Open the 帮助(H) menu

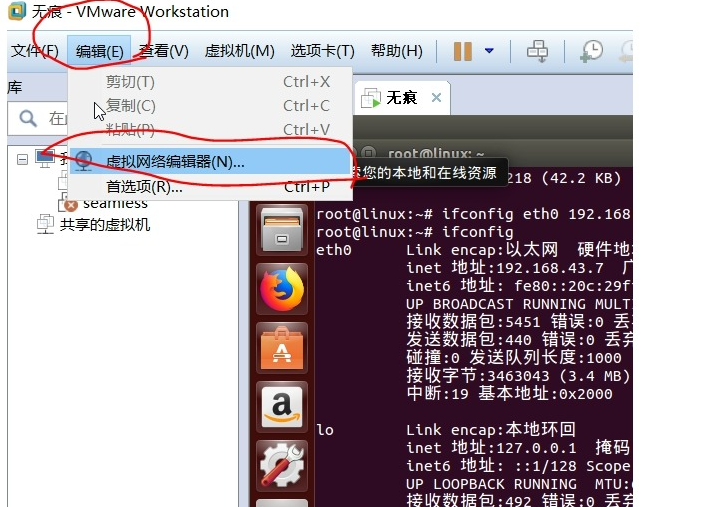click(397, 51)
